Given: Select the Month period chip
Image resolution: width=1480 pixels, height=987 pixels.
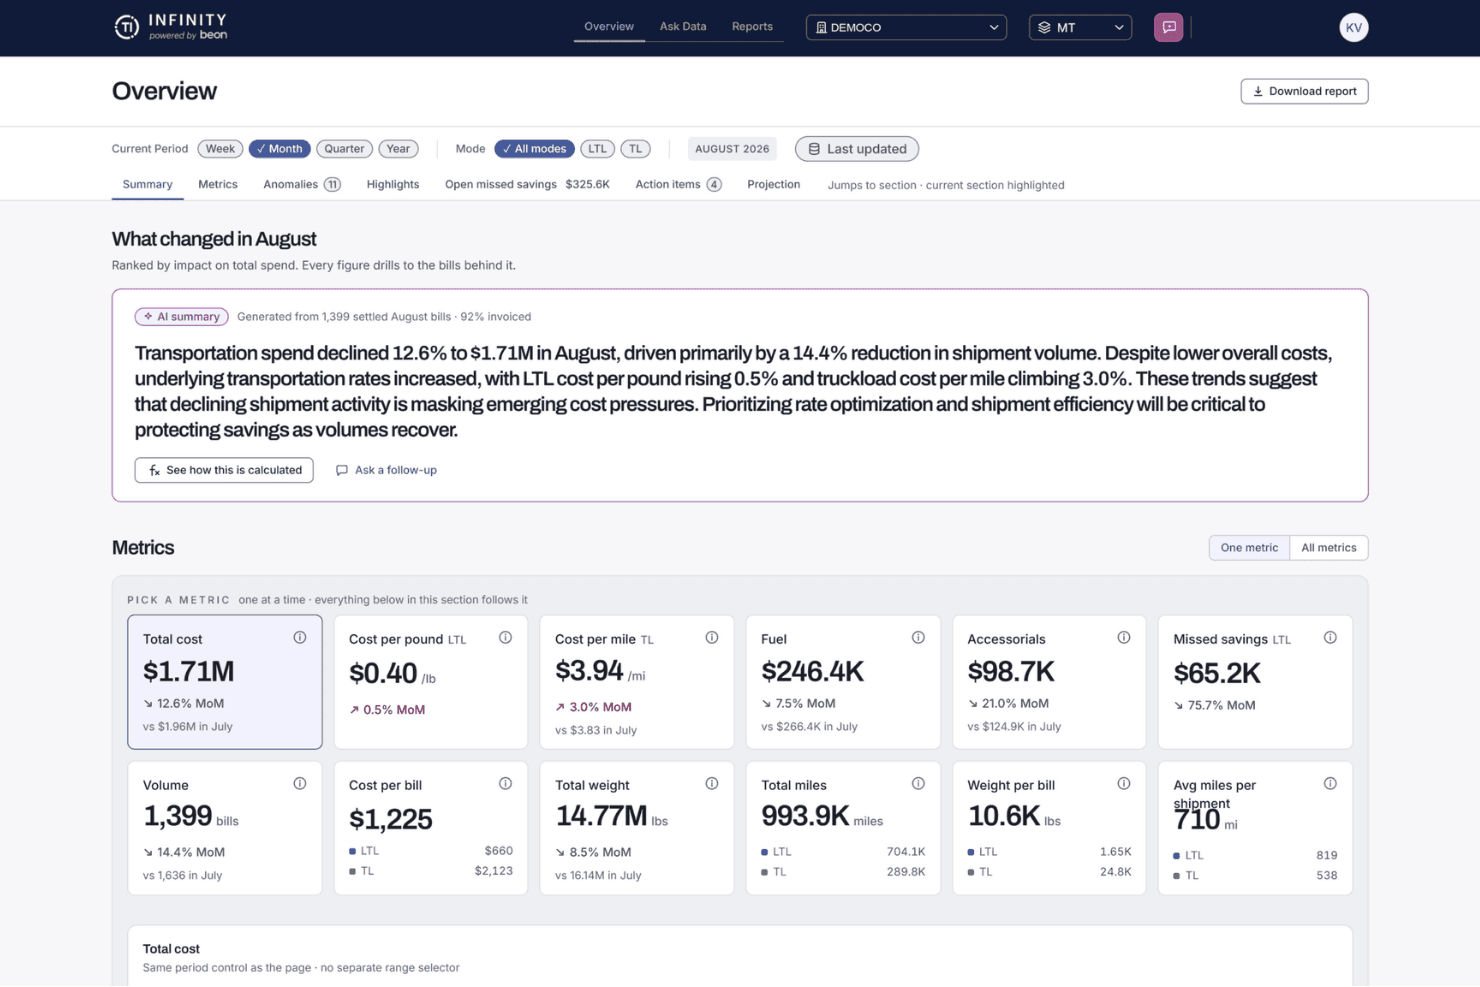Looking at the screenshot, I should coord(280,149).
